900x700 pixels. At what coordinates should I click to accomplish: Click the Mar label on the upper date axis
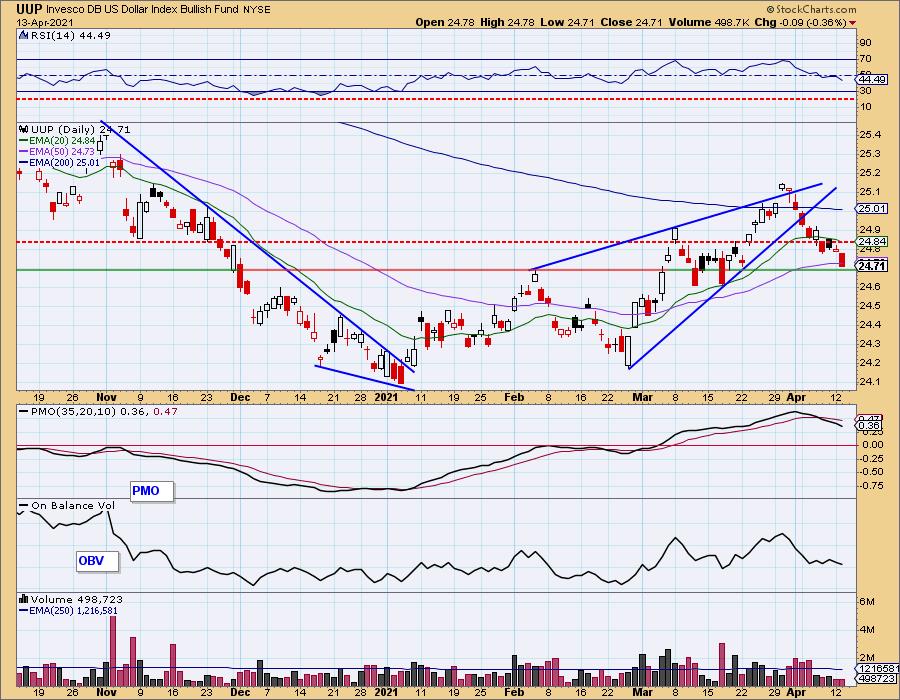click(643, 397)
